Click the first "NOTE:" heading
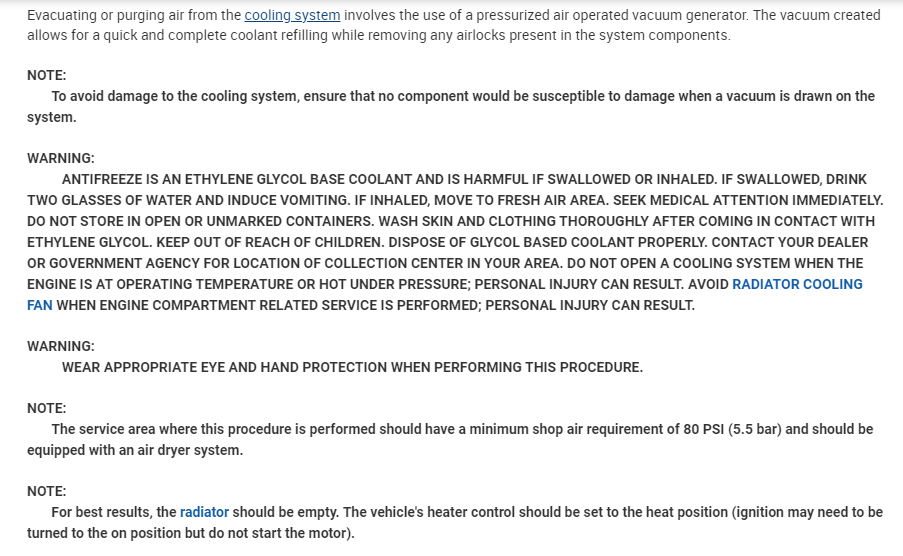This screenshot has width=903, height=556. (x=46, y=75)
